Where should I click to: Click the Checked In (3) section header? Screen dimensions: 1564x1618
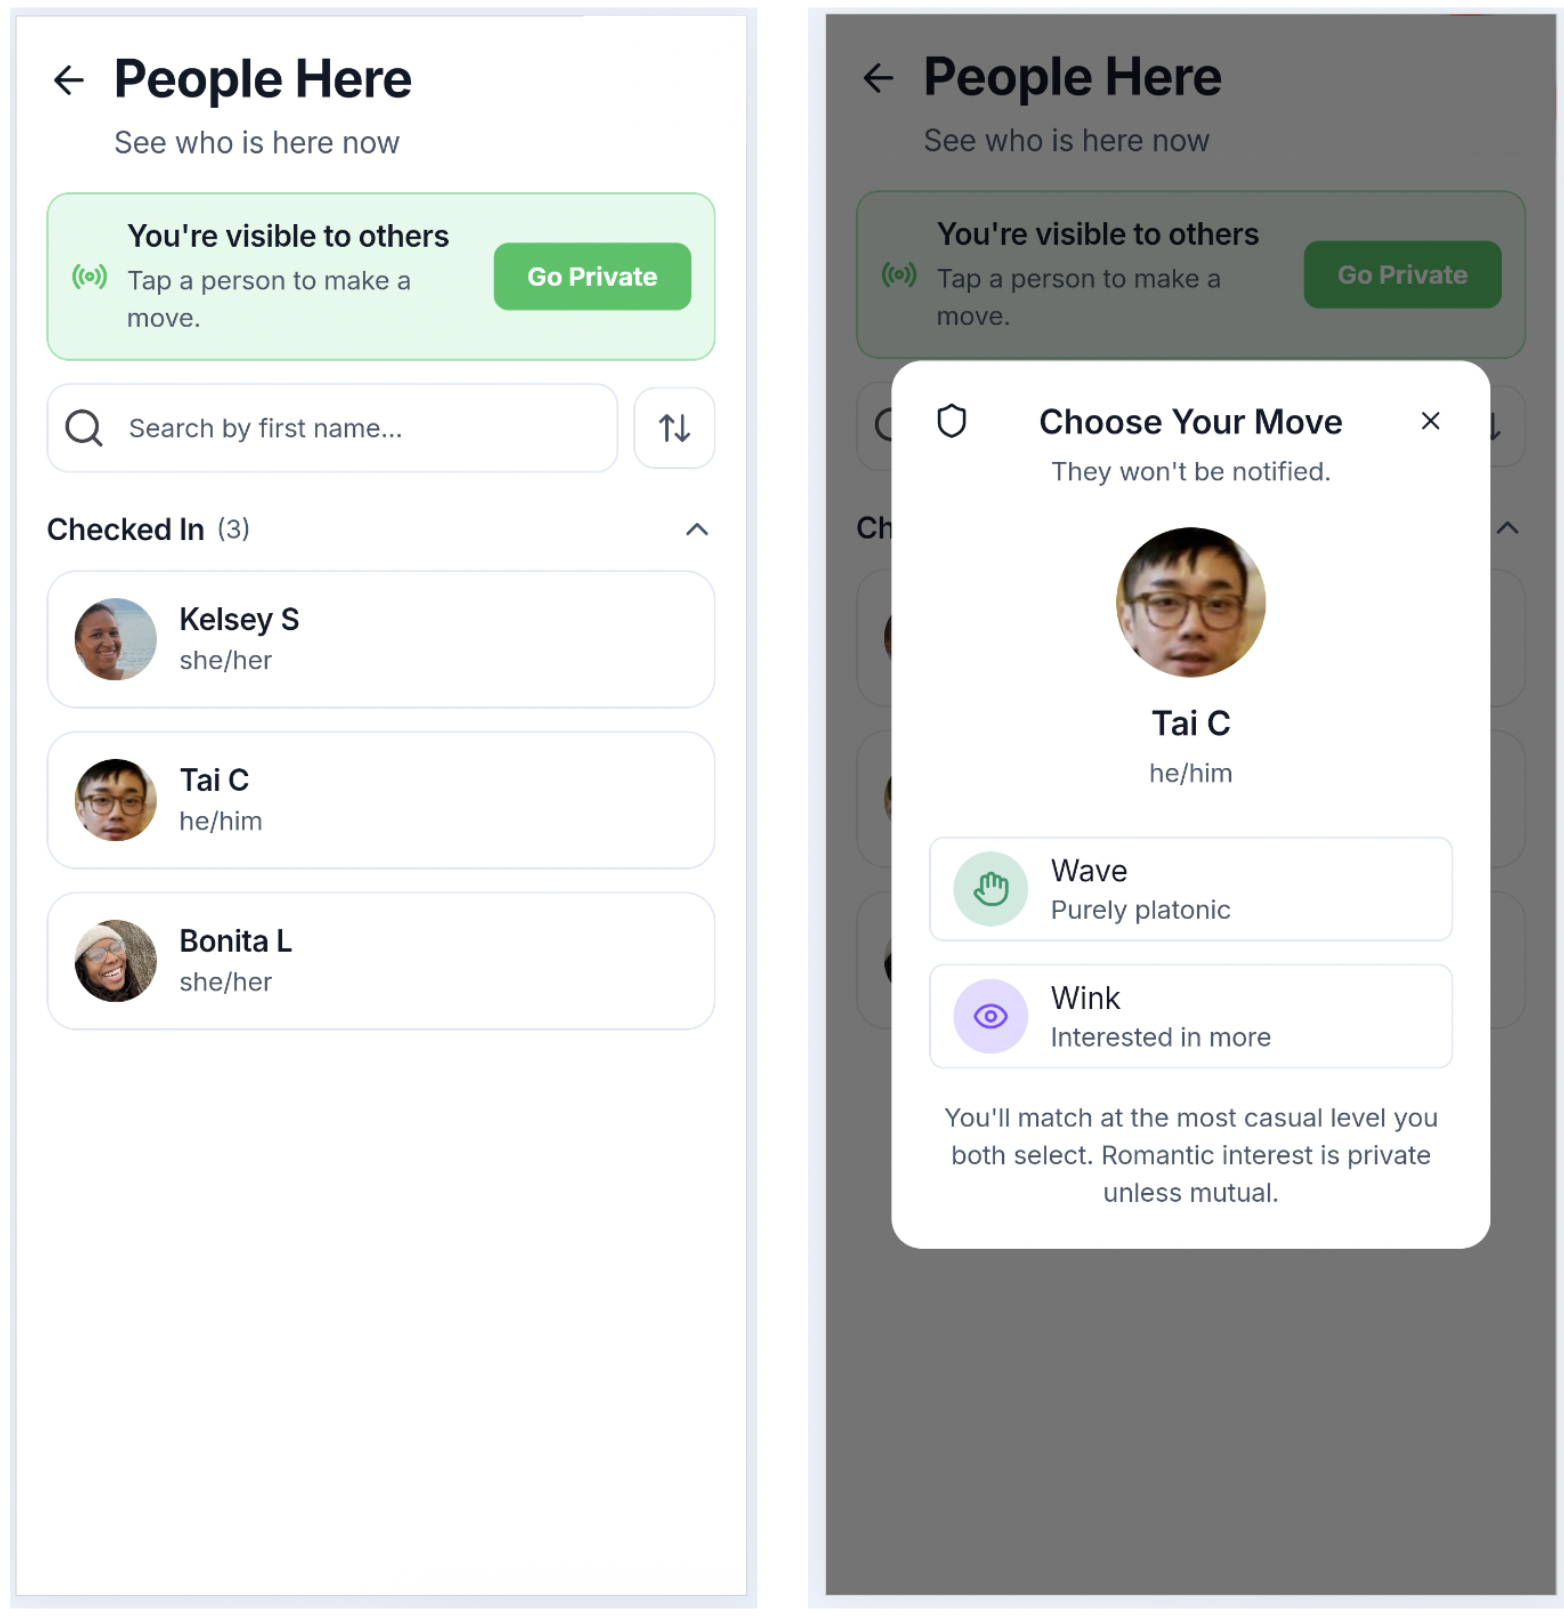[x=148, y=529]
